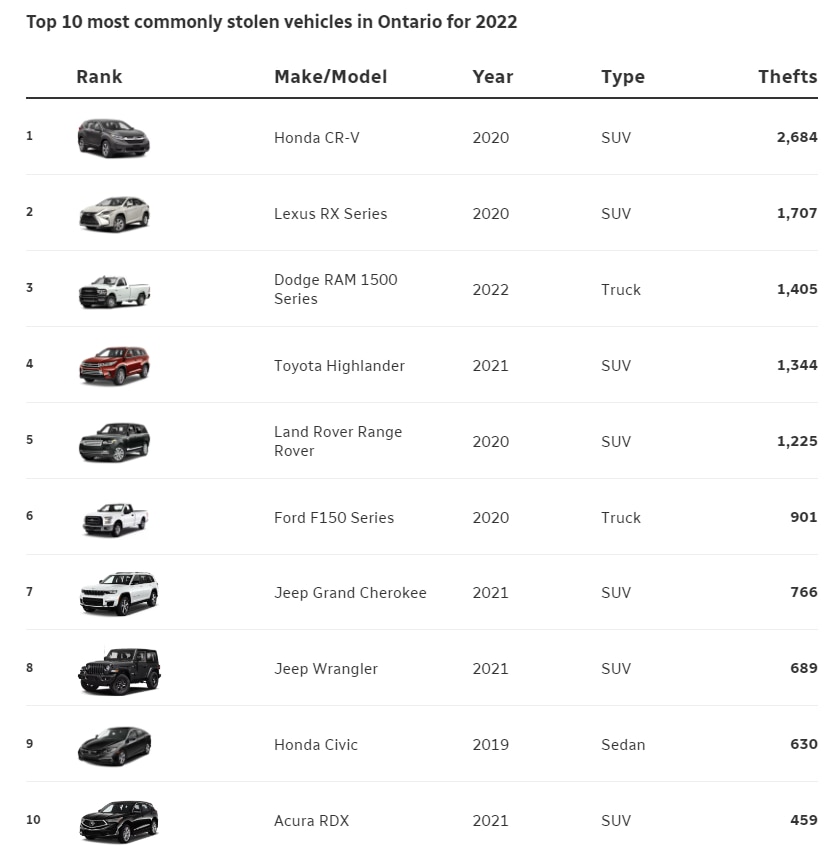Sort by the Thefts column header
This screenshot has width=829, height=855.
787,77
